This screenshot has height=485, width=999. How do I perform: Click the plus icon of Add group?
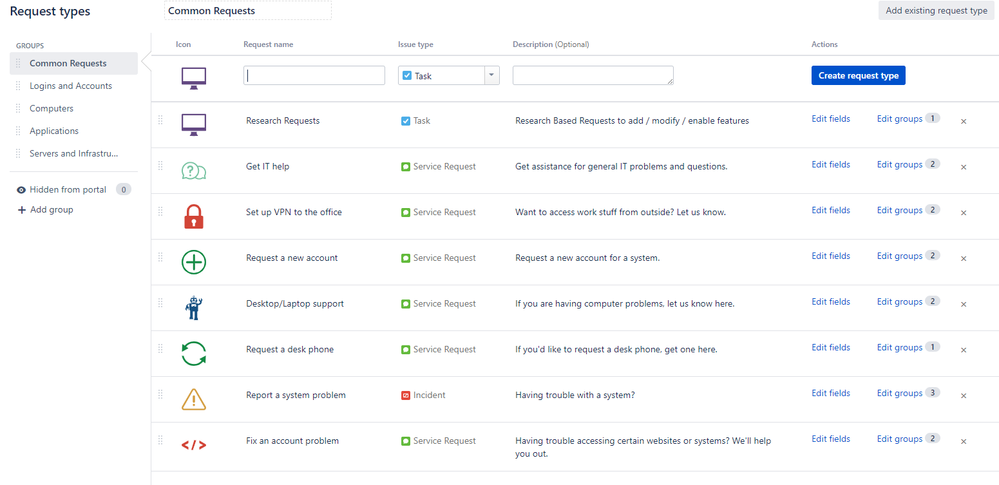click(22, 210)
